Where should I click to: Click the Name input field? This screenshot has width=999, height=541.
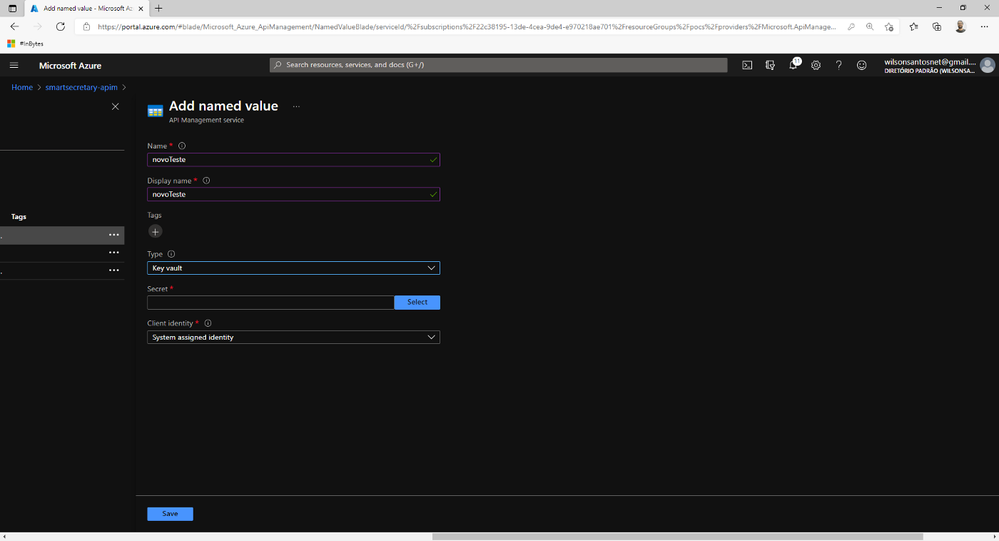coord(293,159)
